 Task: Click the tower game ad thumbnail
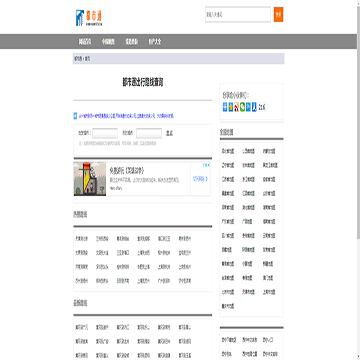coord(90,179)
